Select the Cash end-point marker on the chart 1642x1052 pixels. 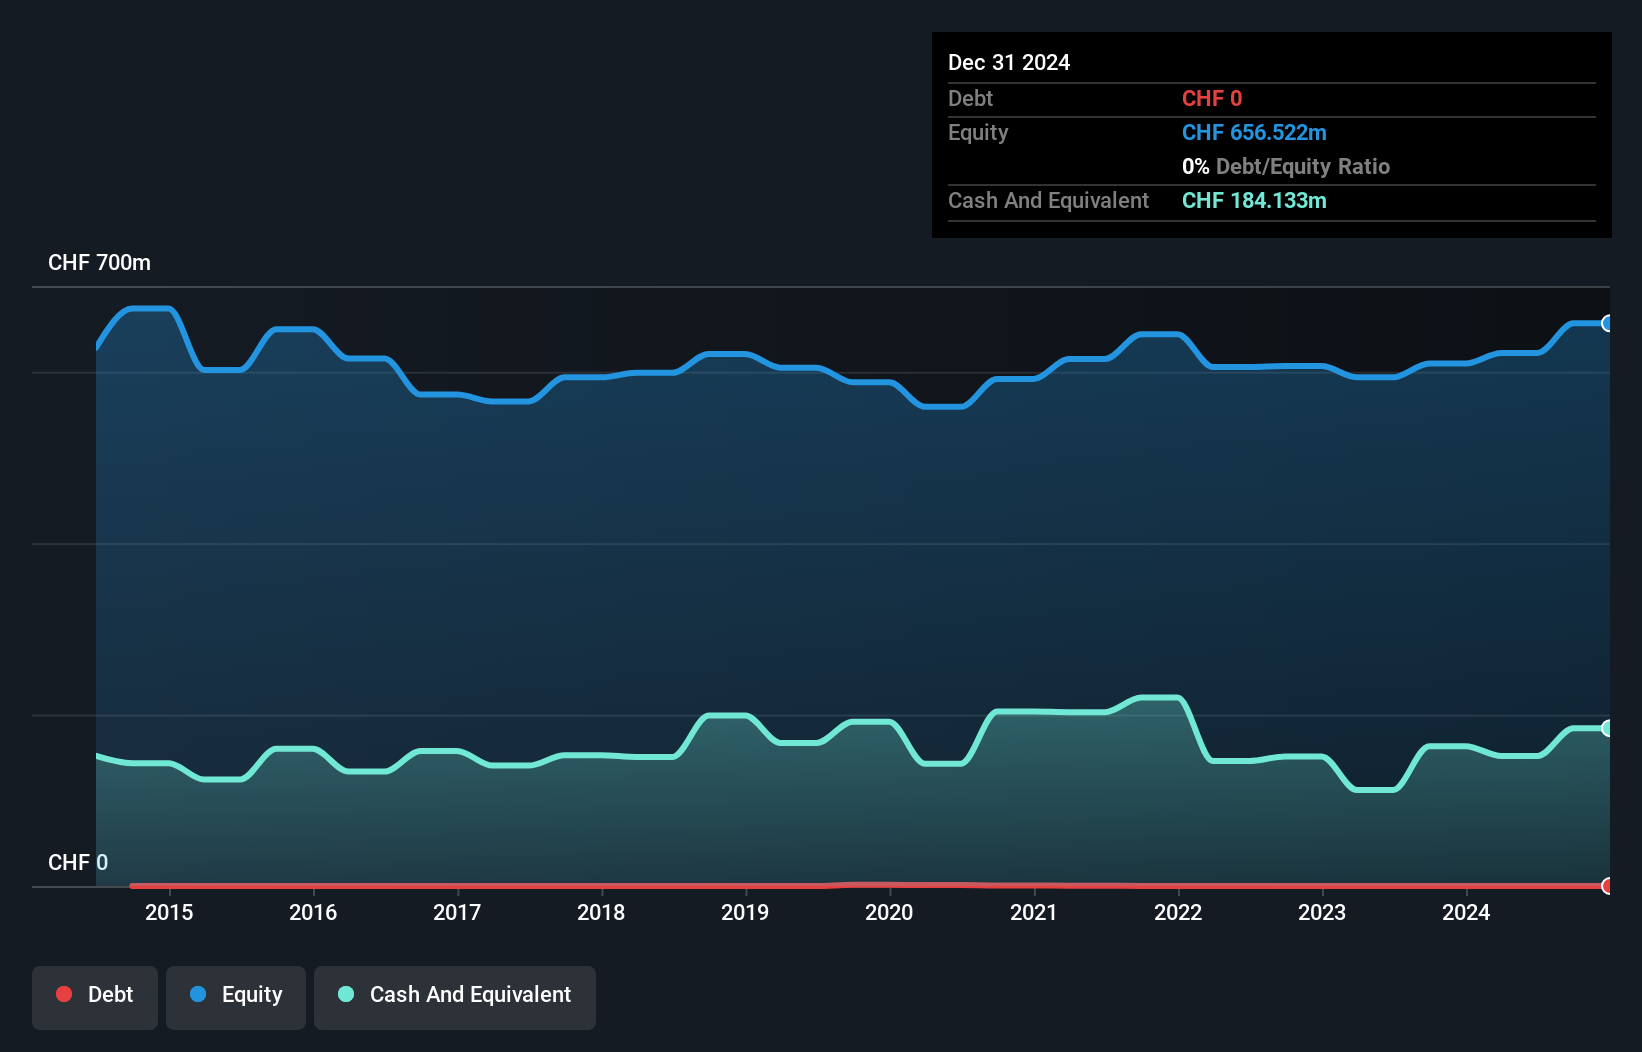coord(1607,728)
